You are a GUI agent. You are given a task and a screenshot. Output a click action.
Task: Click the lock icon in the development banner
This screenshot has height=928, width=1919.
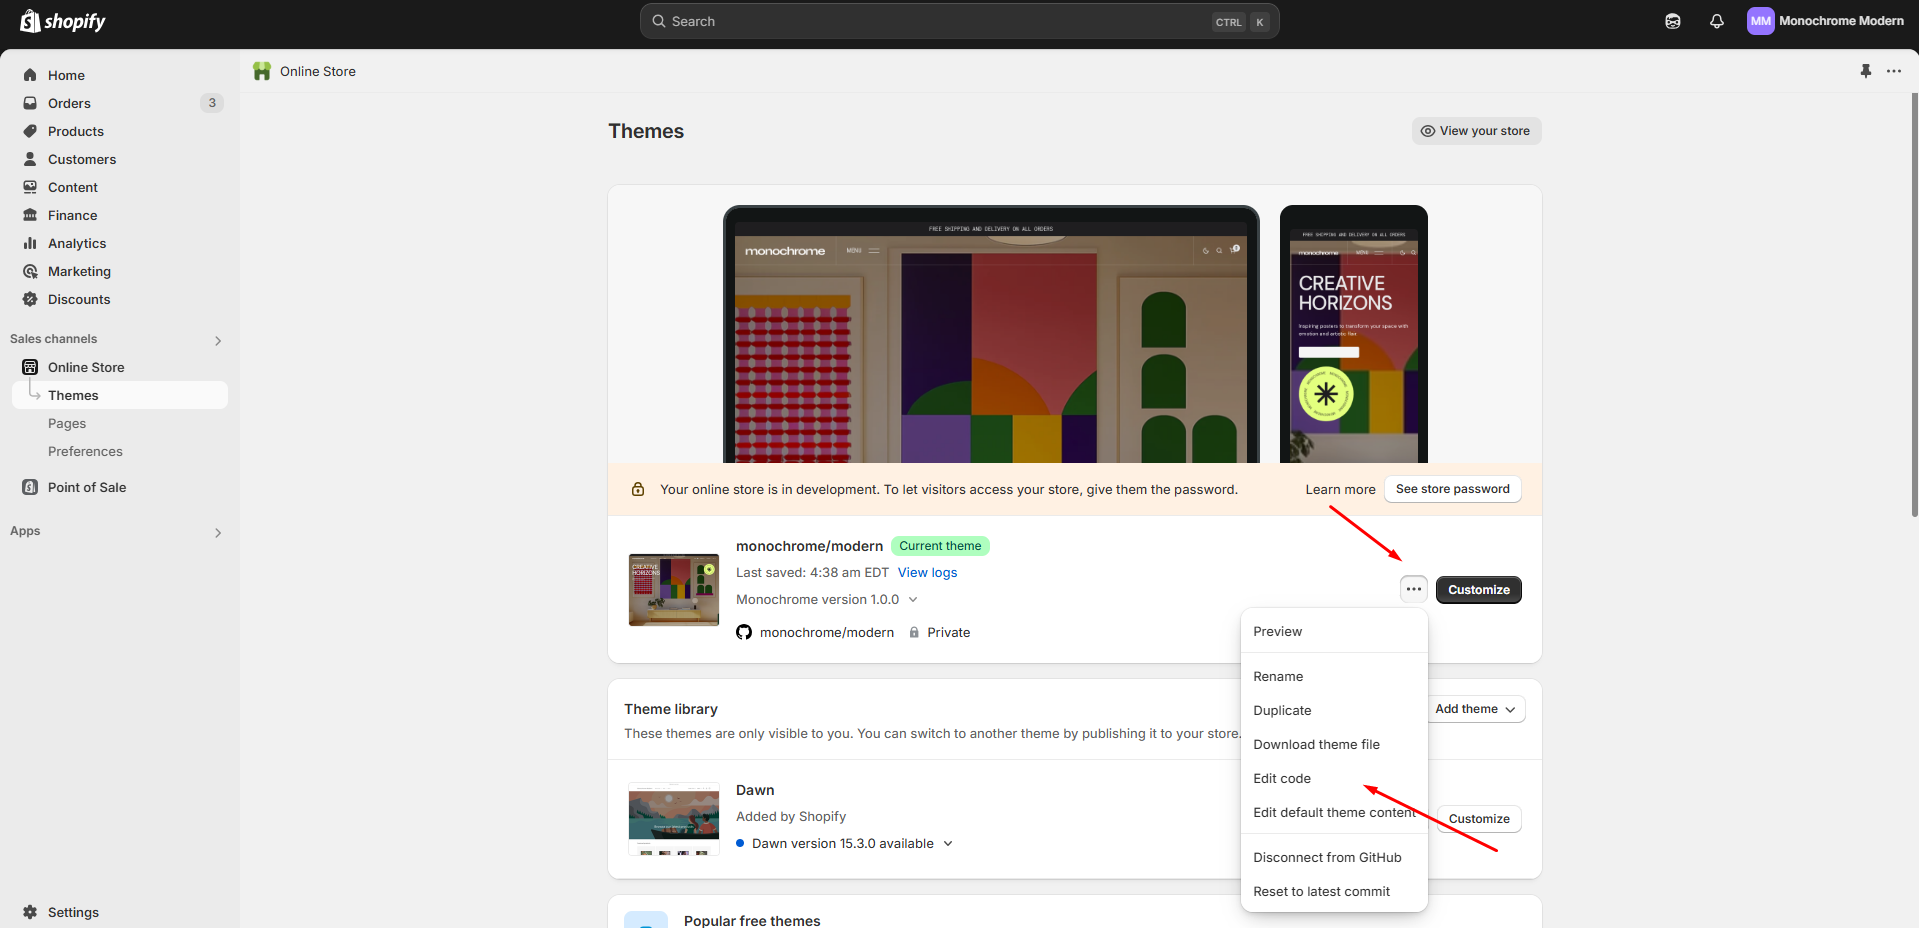coord(638,489)
